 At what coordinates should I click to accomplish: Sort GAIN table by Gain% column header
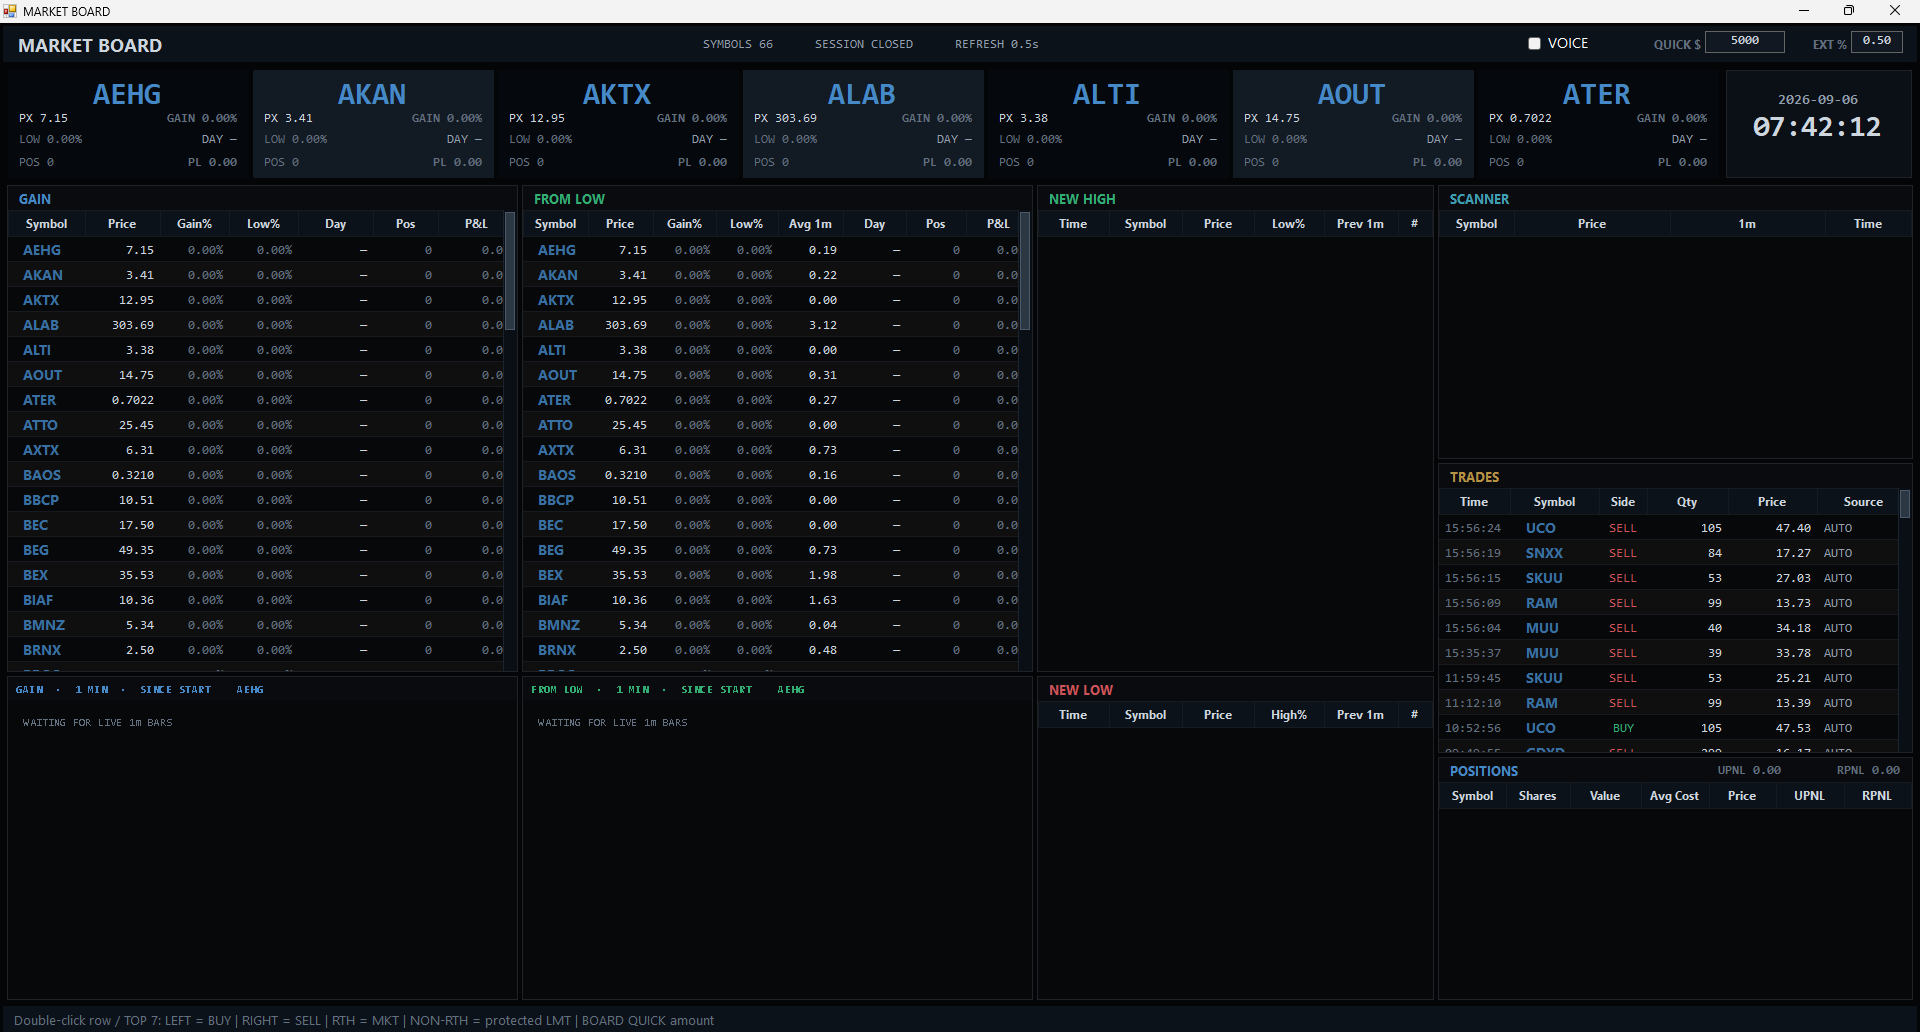point(194,224)
